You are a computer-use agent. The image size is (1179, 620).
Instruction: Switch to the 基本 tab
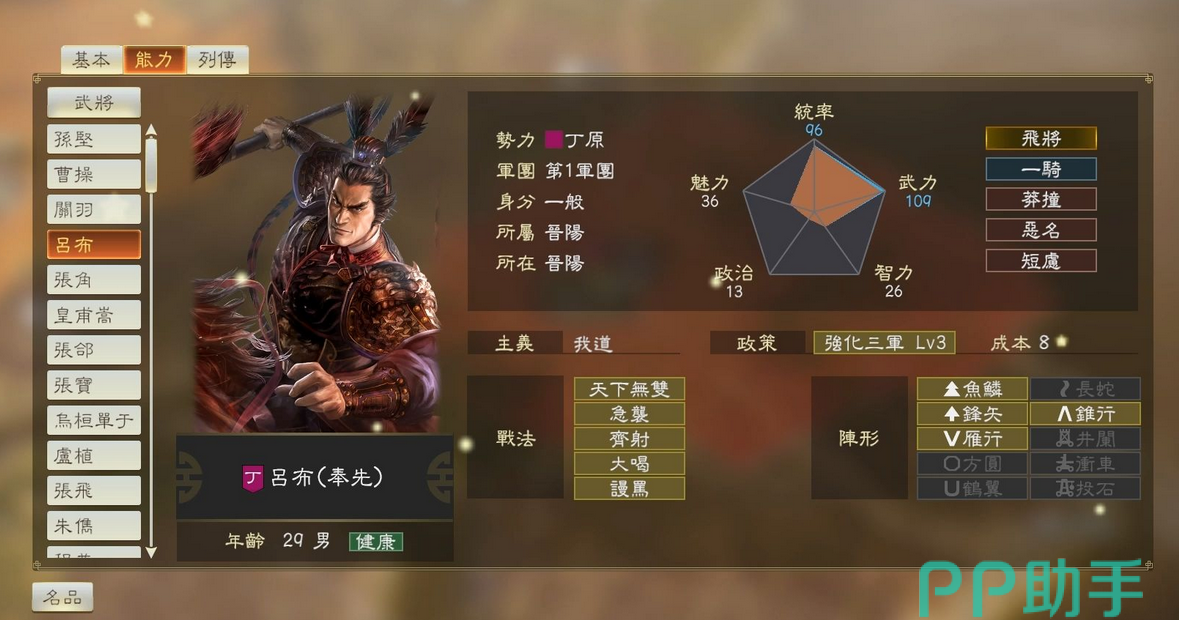(92, 59)
